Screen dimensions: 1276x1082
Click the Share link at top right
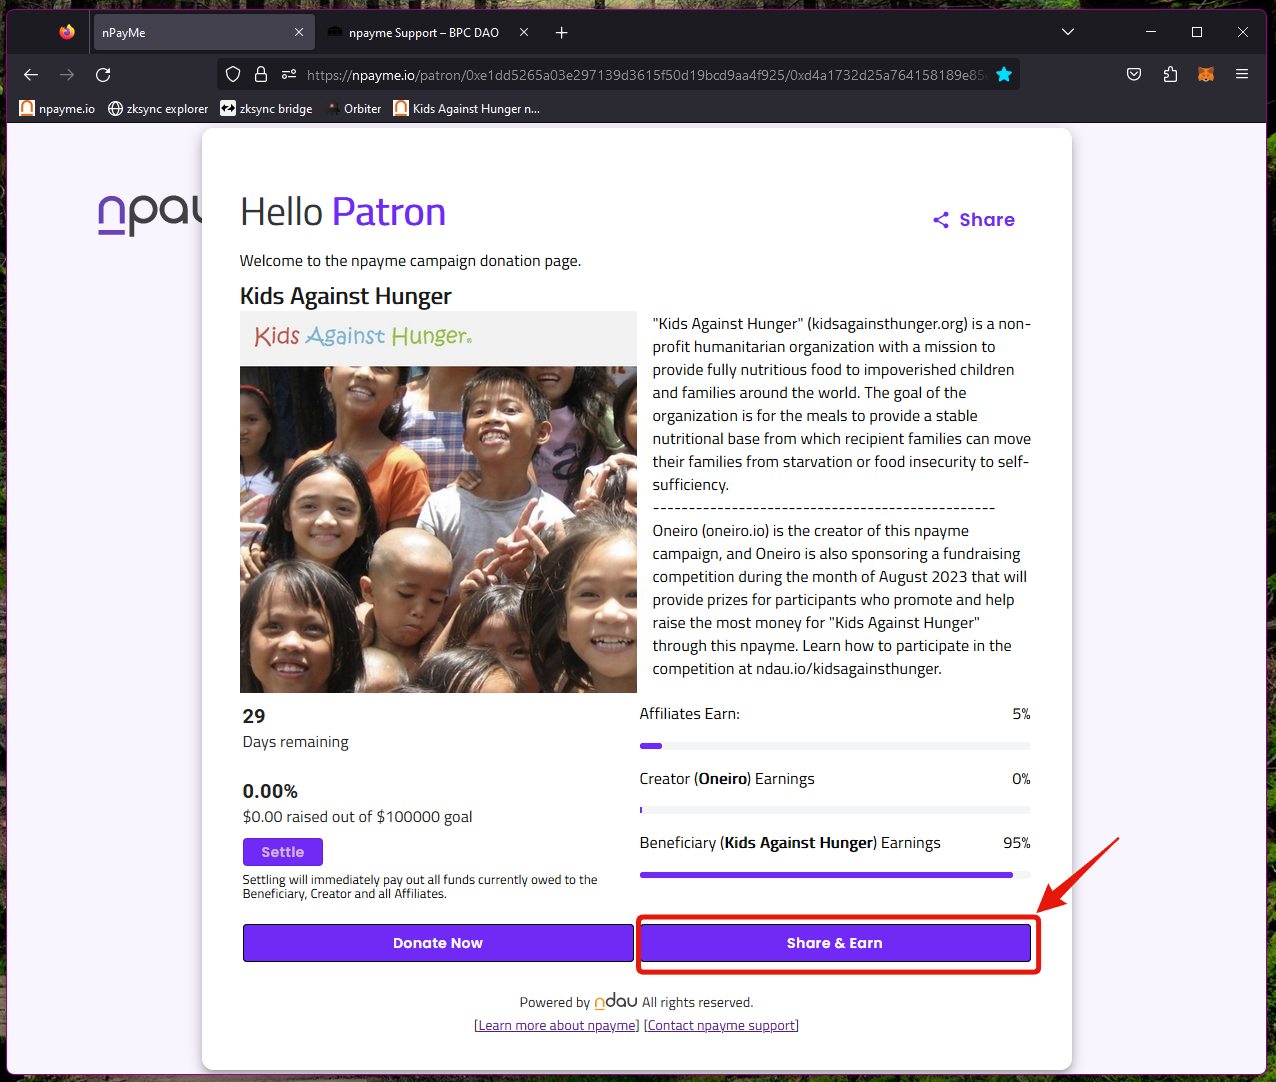point(974,220)
